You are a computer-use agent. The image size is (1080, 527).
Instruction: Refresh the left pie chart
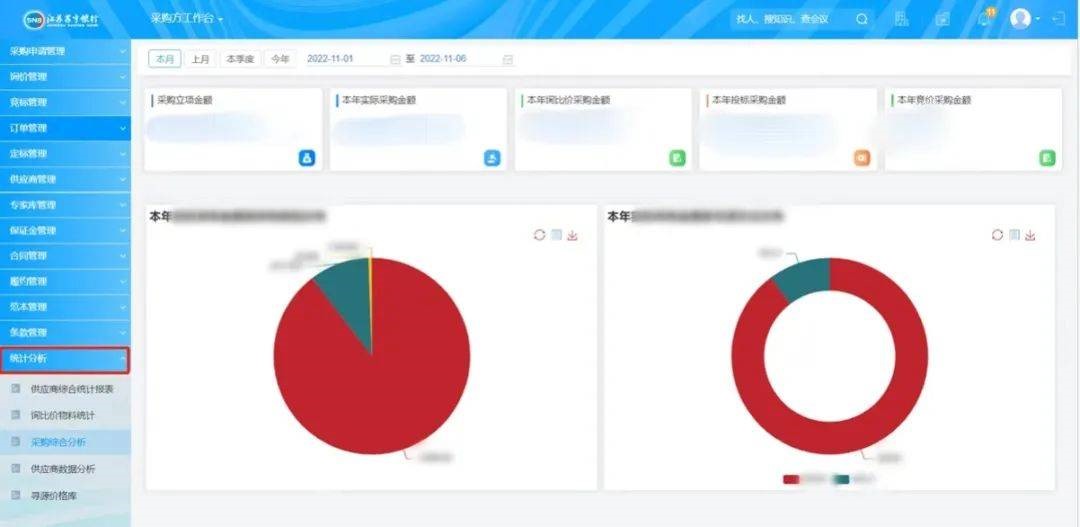(539, 235)
